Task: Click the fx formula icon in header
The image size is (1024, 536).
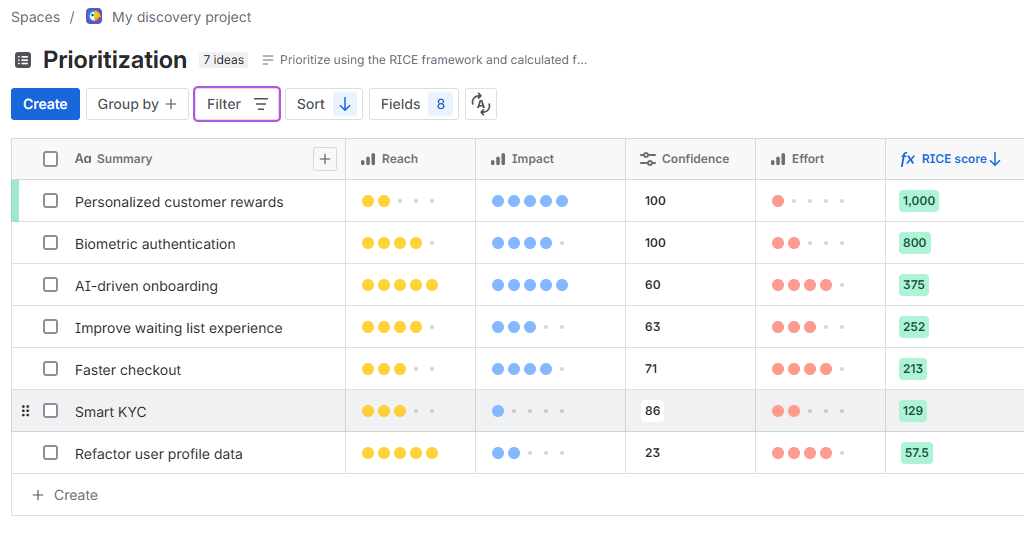Action: coord(908,159)
